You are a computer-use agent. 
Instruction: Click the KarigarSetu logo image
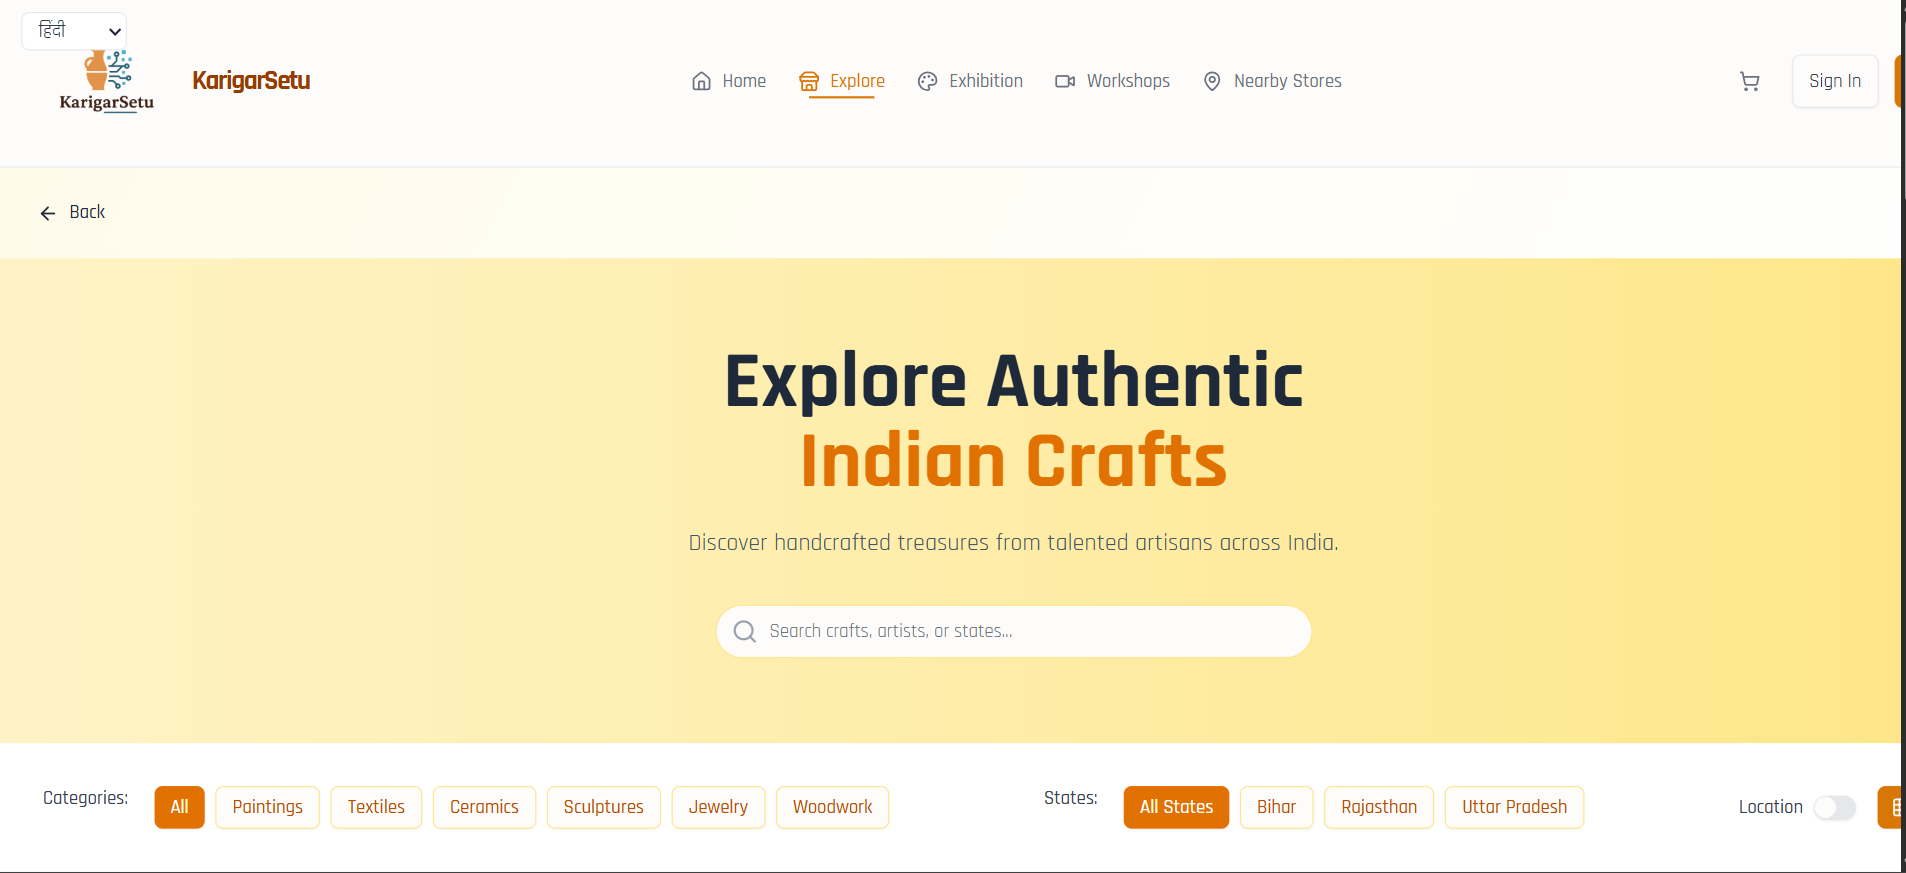(107, 82)
